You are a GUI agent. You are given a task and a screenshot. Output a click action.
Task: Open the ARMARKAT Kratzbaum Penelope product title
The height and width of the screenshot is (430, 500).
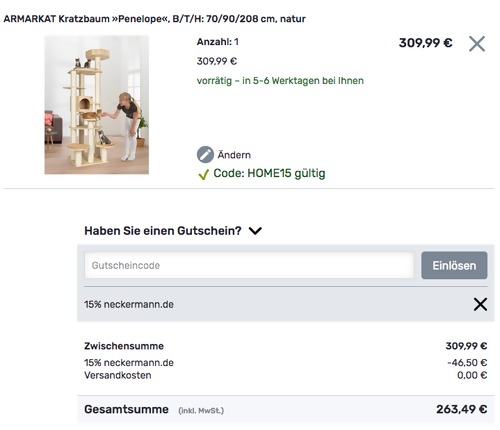154,19
